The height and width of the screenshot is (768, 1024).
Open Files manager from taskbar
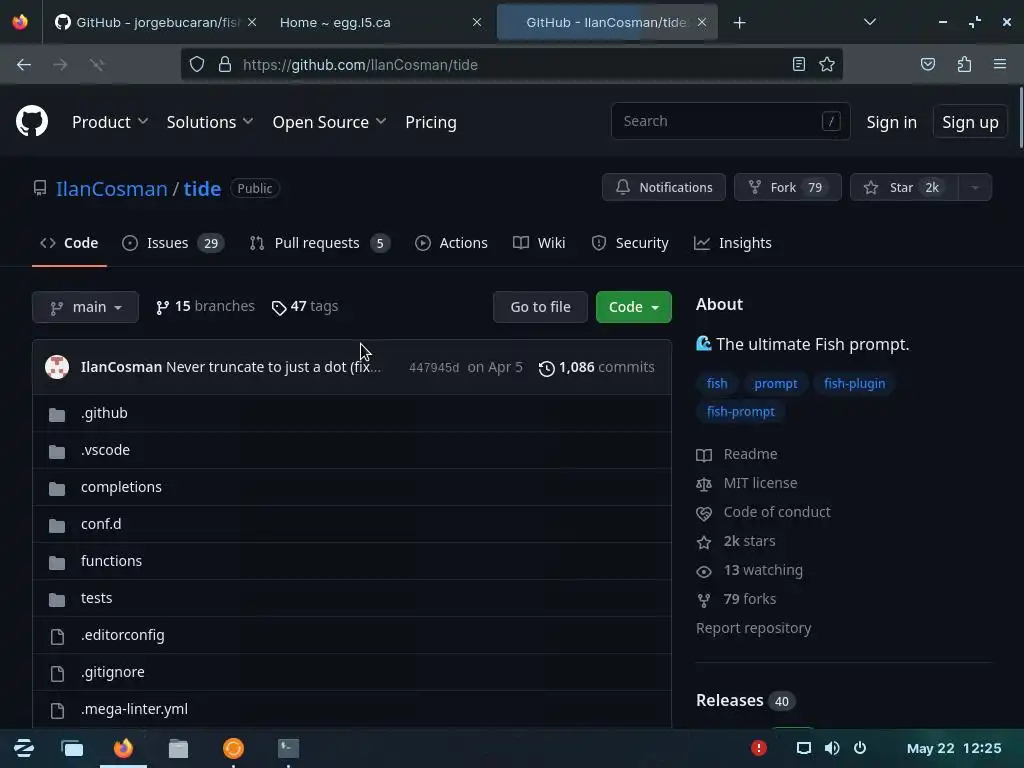(178, 748)
